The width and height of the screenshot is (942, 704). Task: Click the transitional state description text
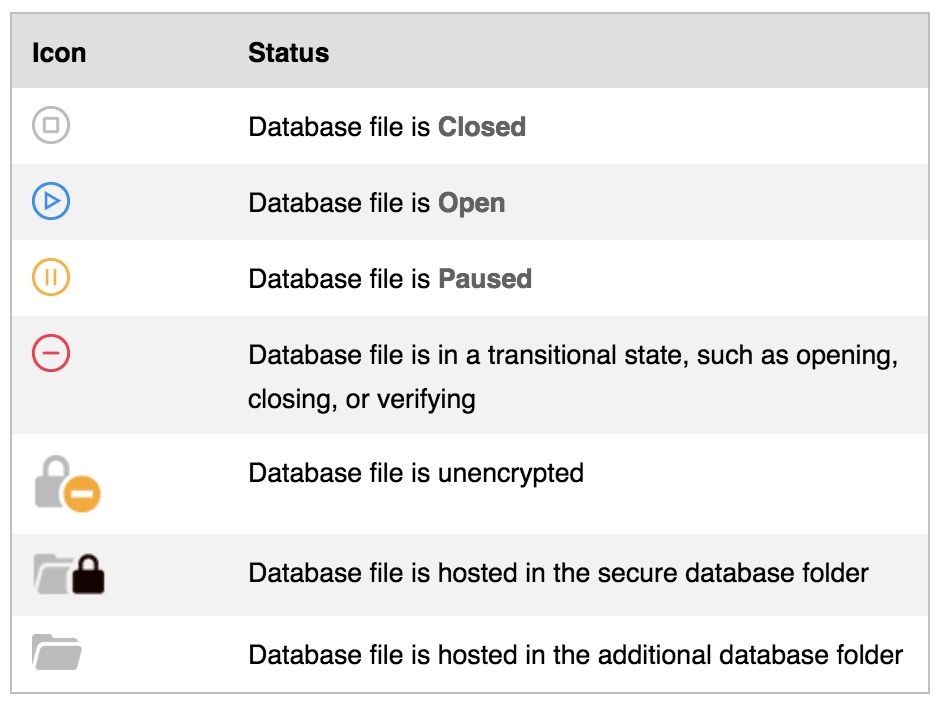pos(573,377)
